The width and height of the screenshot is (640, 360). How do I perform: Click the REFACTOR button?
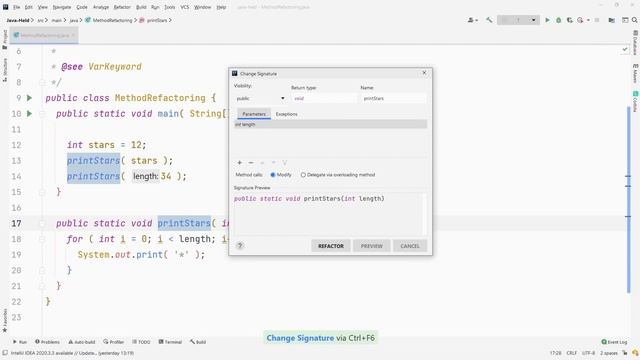click(331, 246)
